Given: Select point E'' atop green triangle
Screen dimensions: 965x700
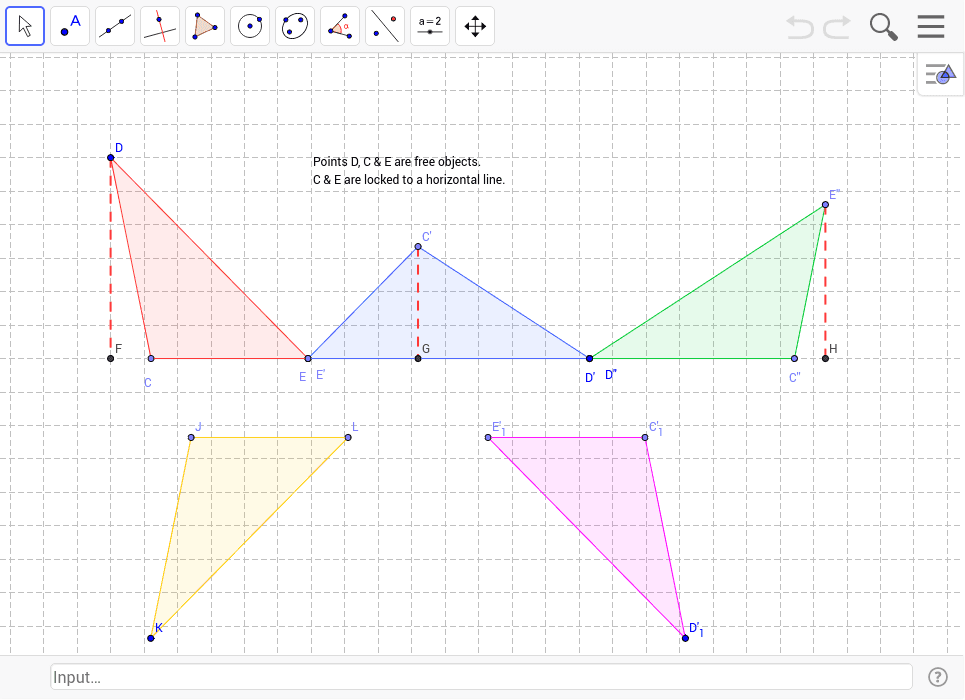Looking at the screenshot, I should (825, 204).
